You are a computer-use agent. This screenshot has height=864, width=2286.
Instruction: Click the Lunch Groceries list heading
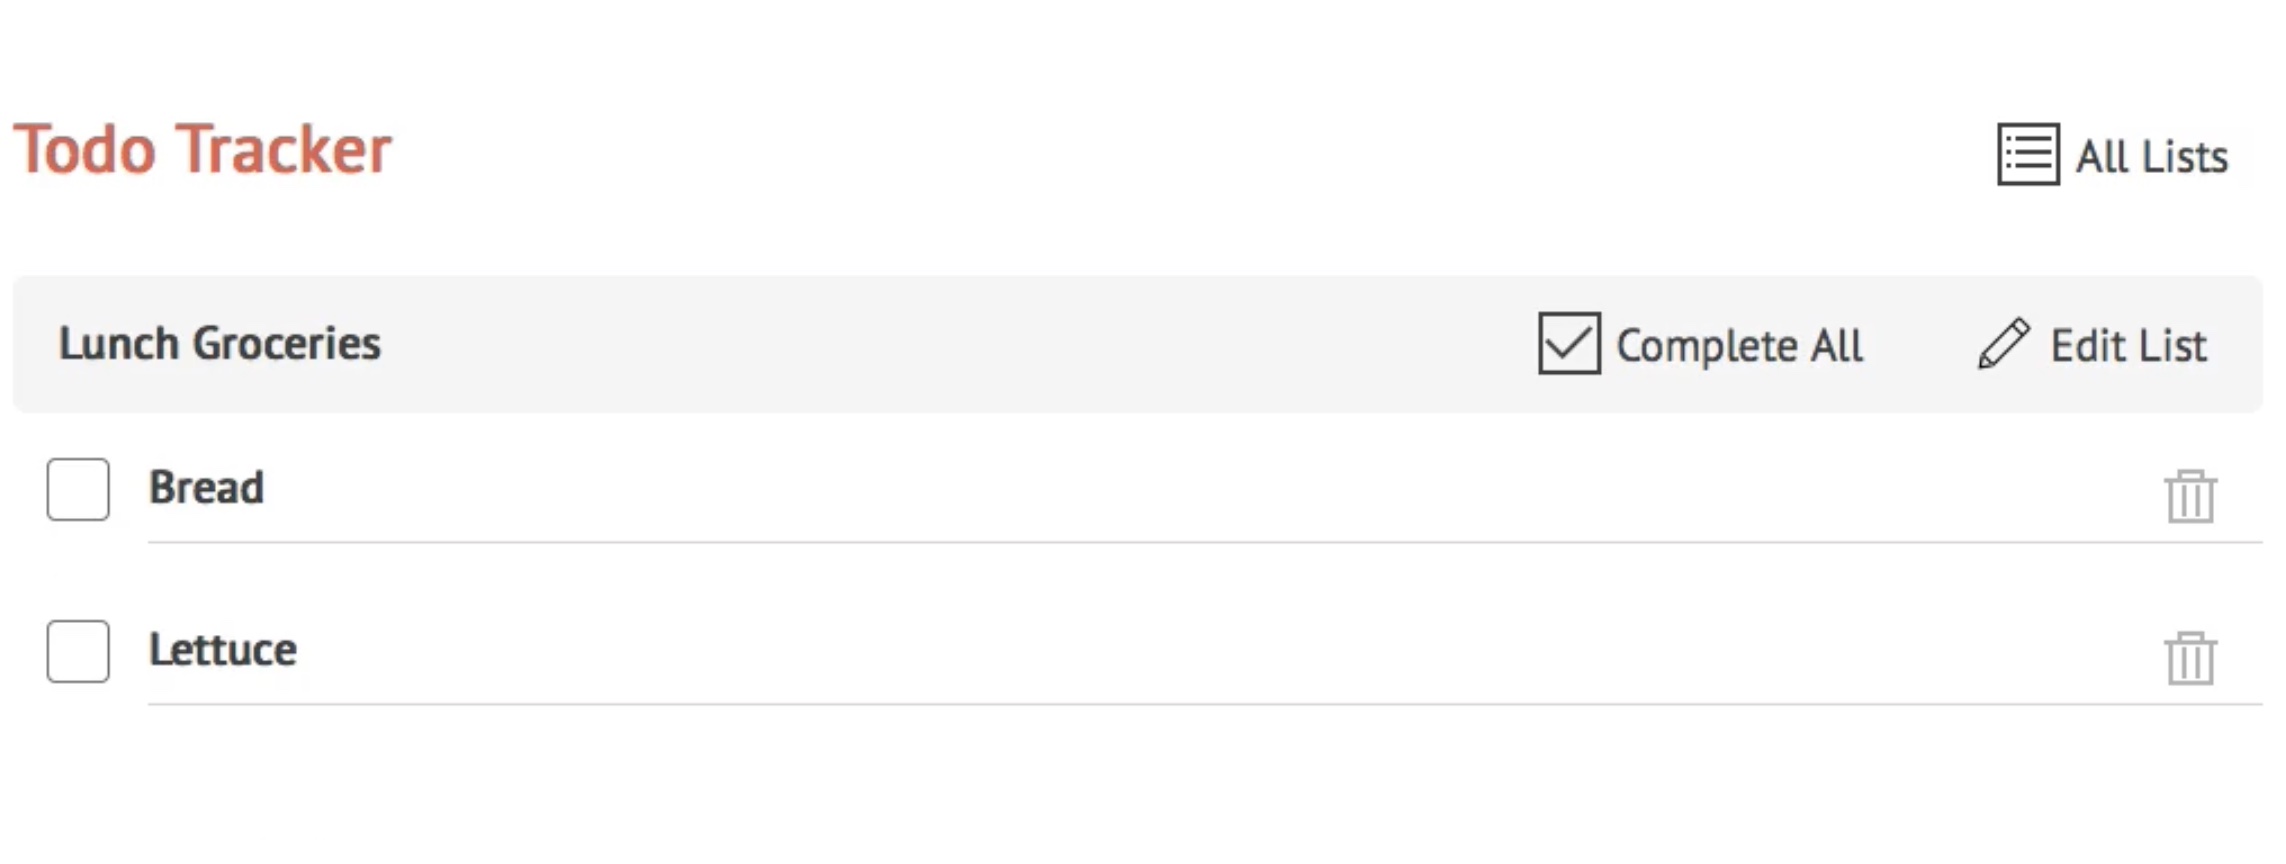pyautogui.click(x=219, y=344)
